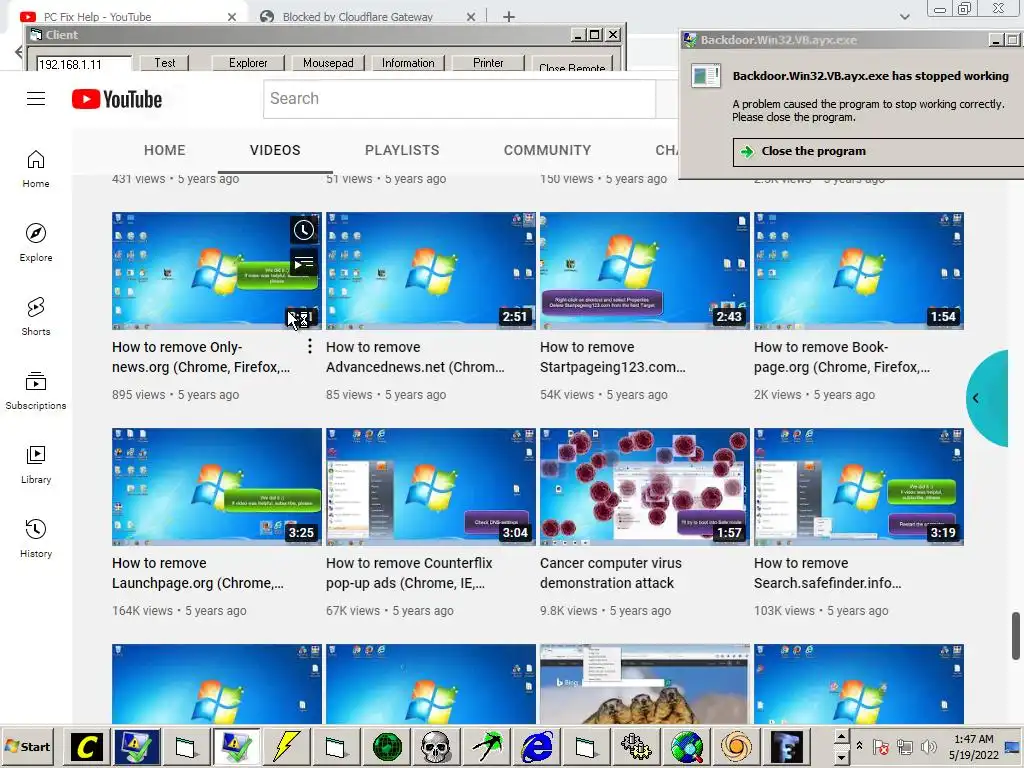Click the show desktop monitor icon
The image size is (1024, 768).
[x=1012, y=746]
